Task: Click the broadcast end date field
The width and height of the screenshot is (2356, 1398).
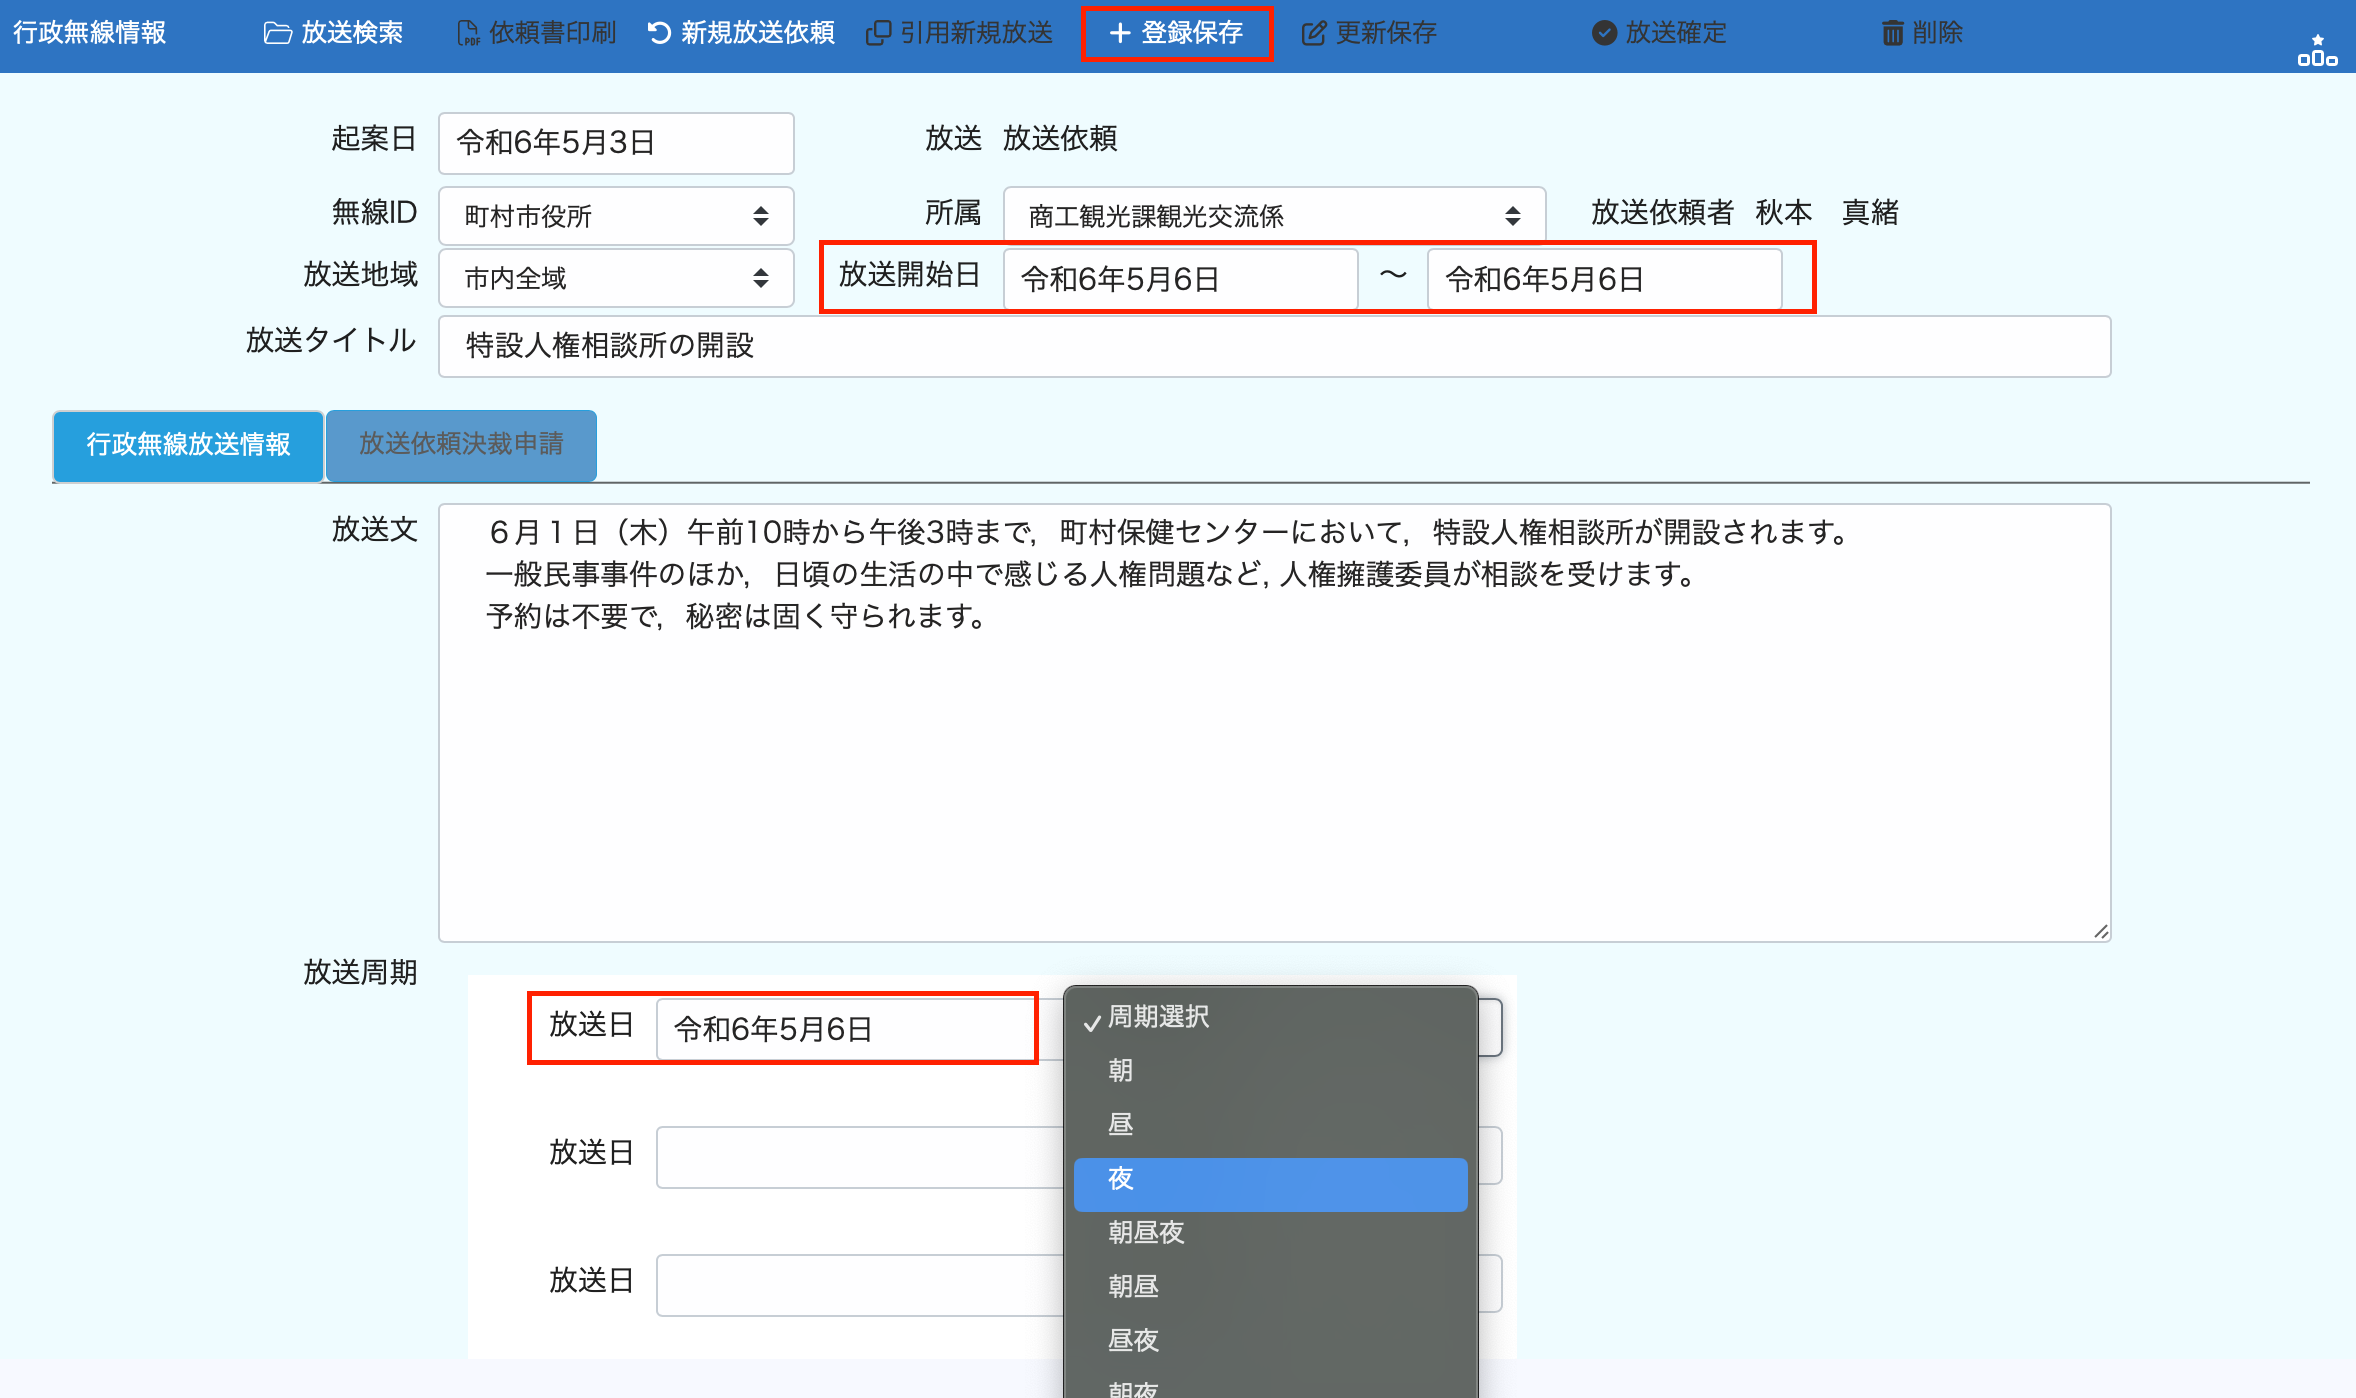Action: [x=1603, y=279]
